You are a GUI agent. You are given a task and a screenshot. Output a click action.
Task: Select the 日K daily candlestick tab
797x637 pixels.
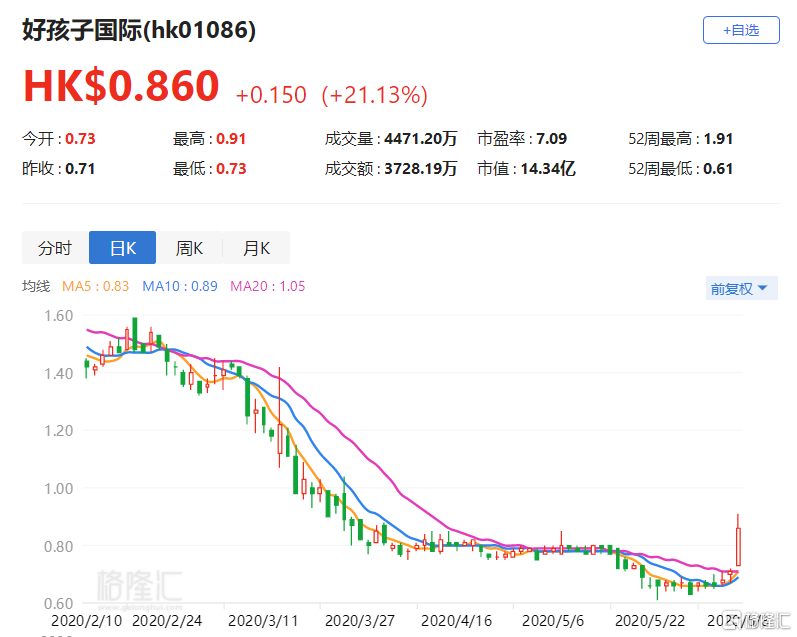point(122,248)
